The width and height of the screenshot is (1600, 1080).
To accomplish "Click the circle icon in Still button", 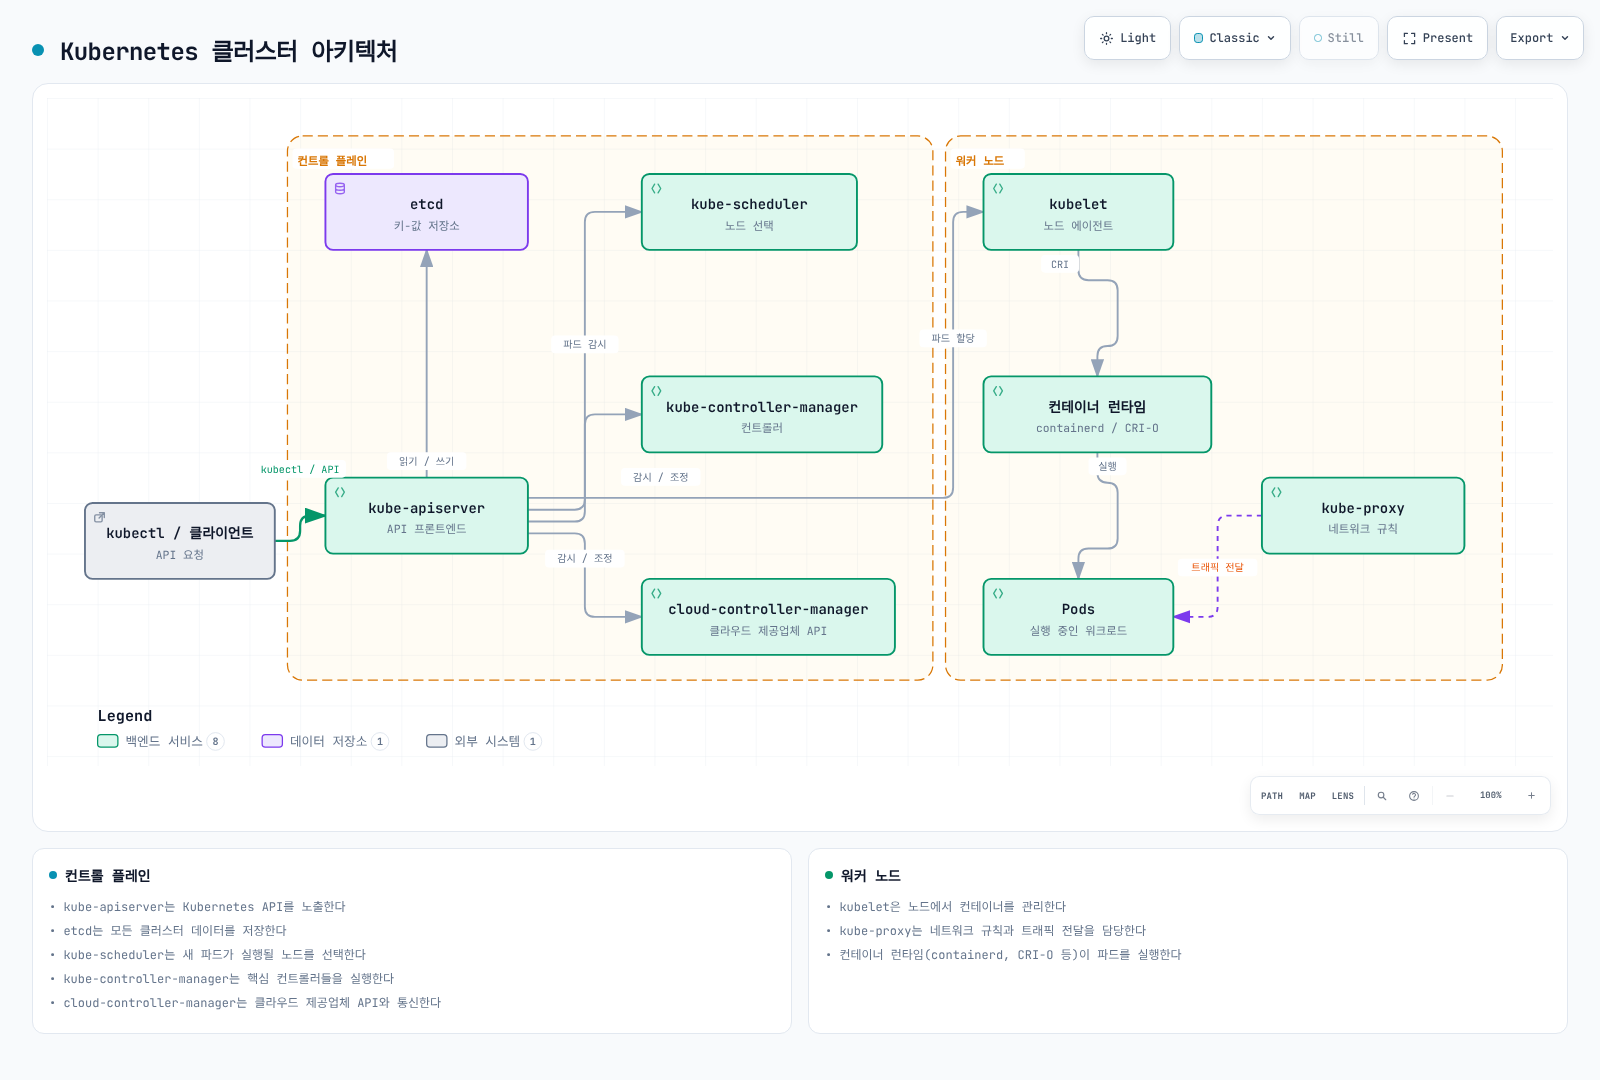I will 1318,38.
